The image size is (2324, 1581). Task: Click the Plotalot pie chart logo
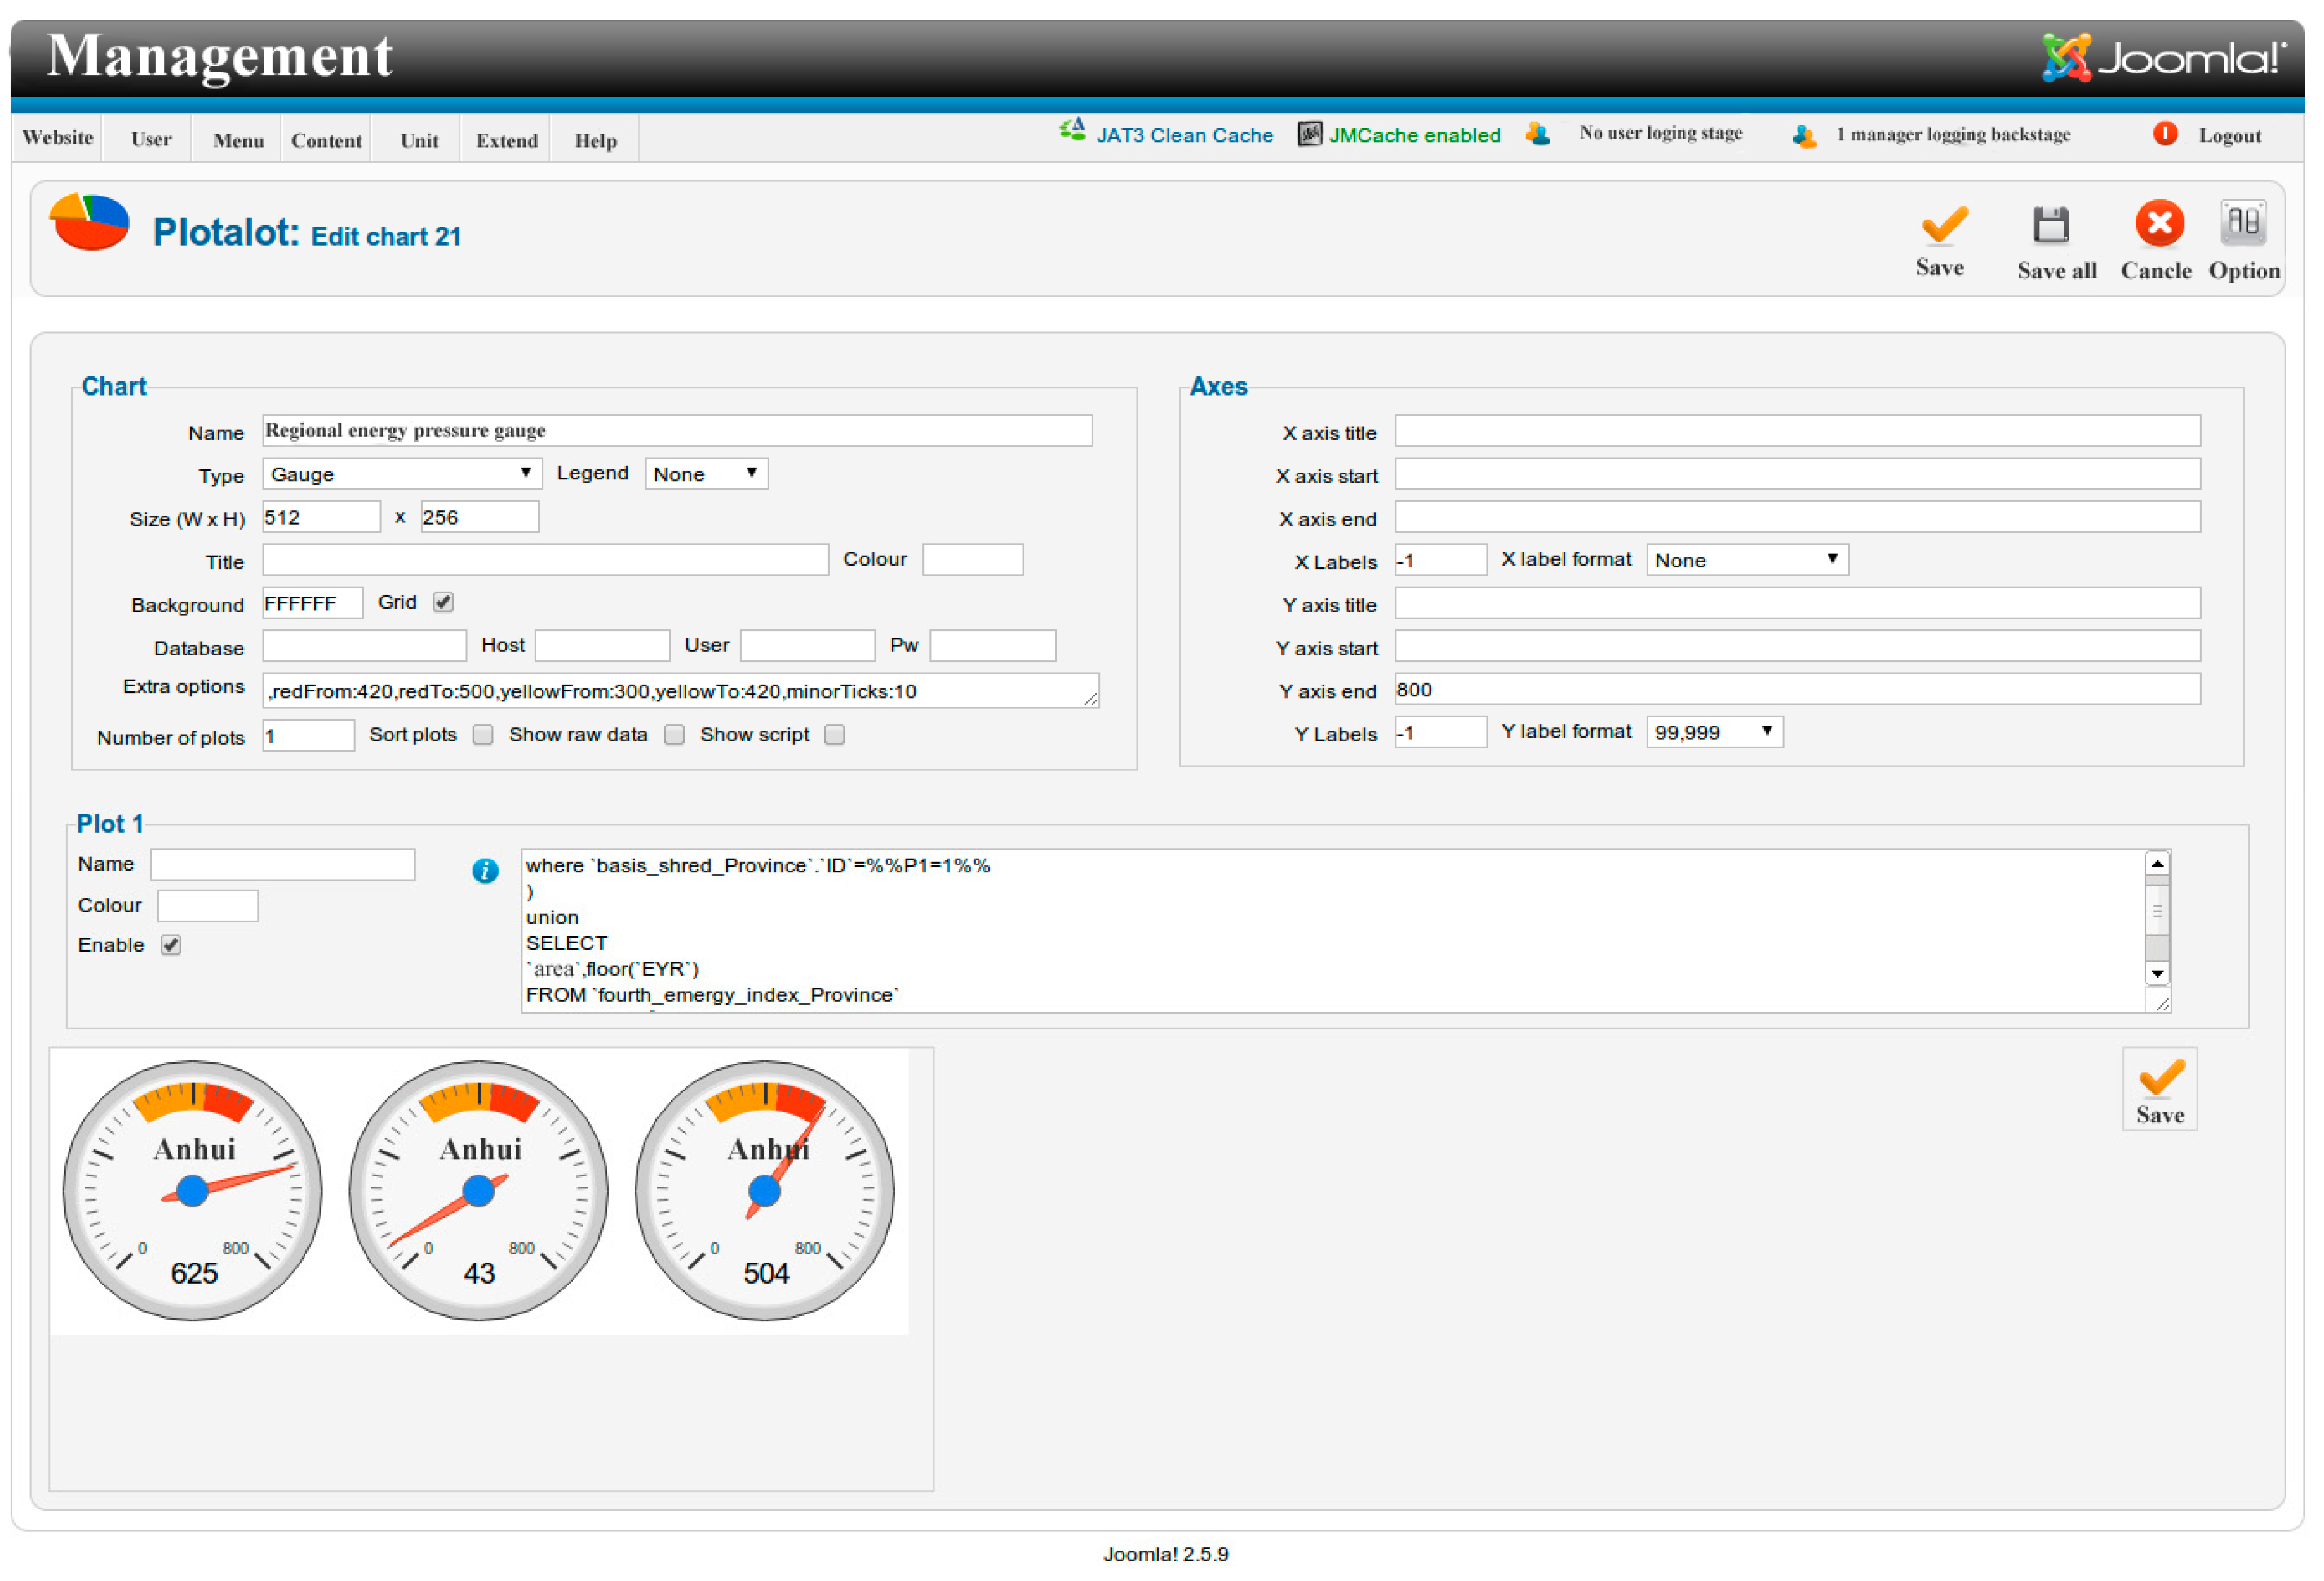tap(90, 222)
